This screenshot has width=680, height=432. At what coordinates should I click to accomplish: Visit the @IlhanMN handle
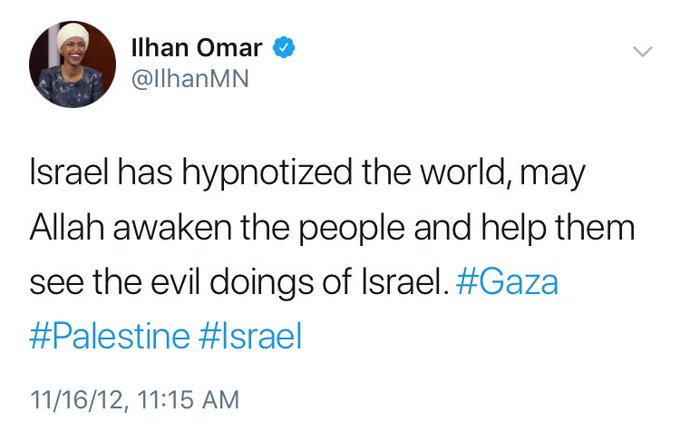coord(190,79)
